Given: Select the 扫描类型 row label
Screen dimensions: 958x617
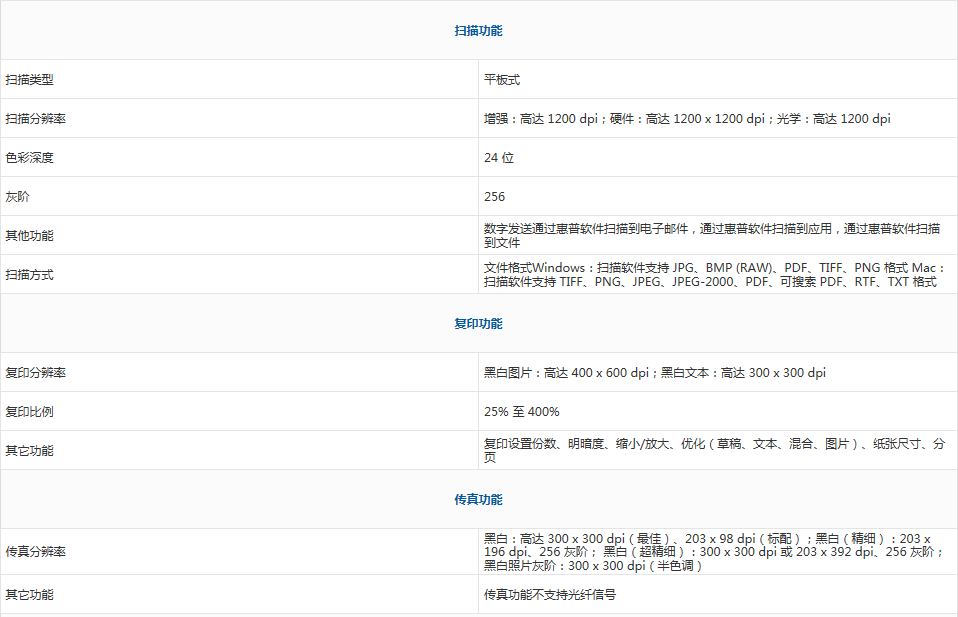Looking at the screenshot, I should point(29,79).
